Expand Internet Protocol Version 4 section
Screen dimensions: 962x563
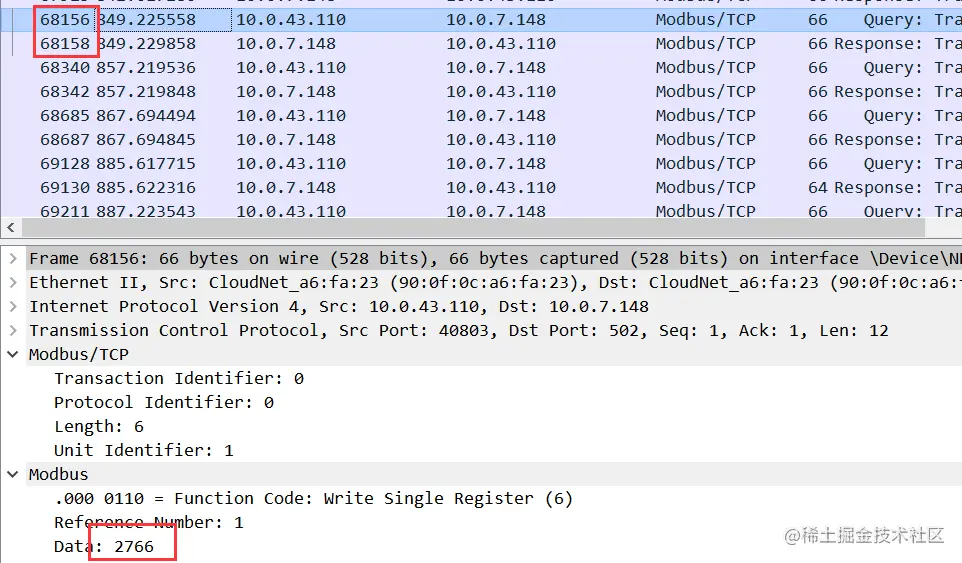click(x=13, y=306)
